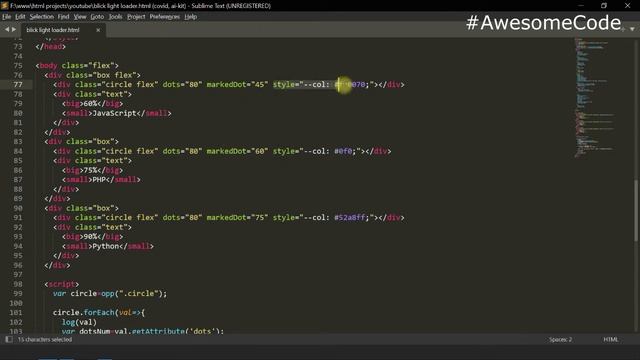Click the script tag on line 98
Viewport: 640px width, 360px height.
62,284
